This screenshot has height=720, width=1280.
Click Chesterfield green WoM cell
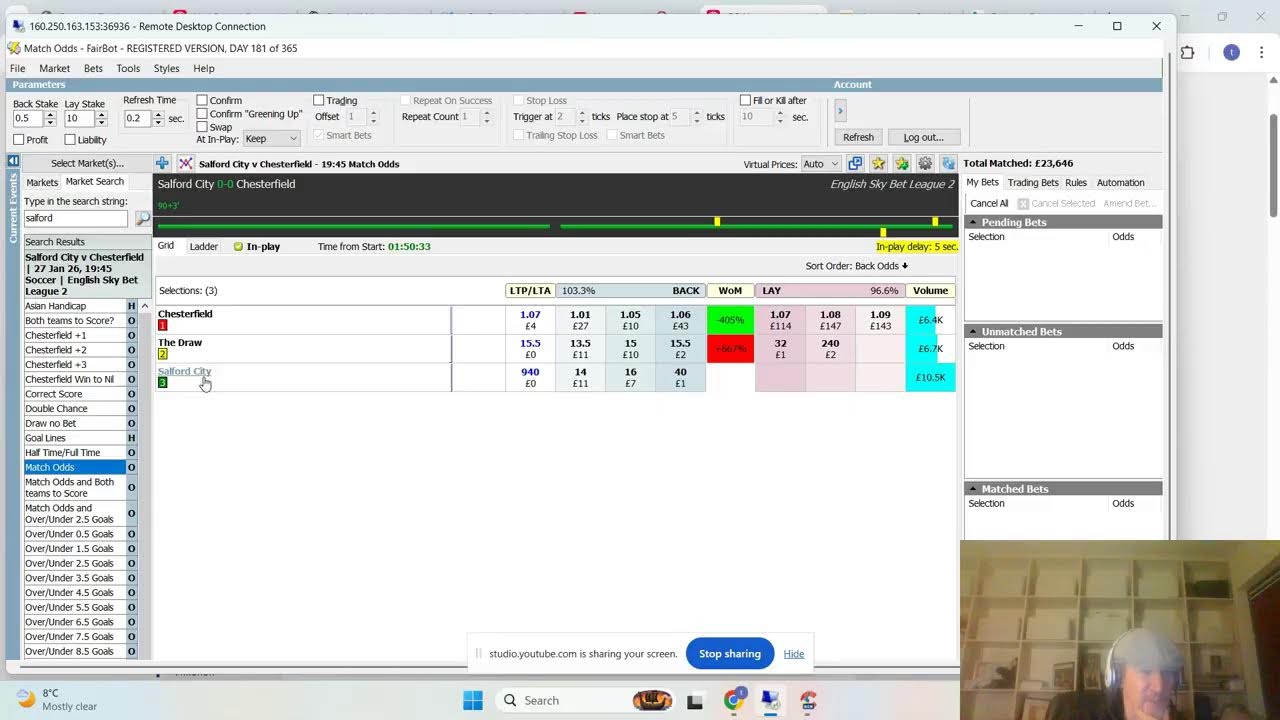click(x=730, y=320)
